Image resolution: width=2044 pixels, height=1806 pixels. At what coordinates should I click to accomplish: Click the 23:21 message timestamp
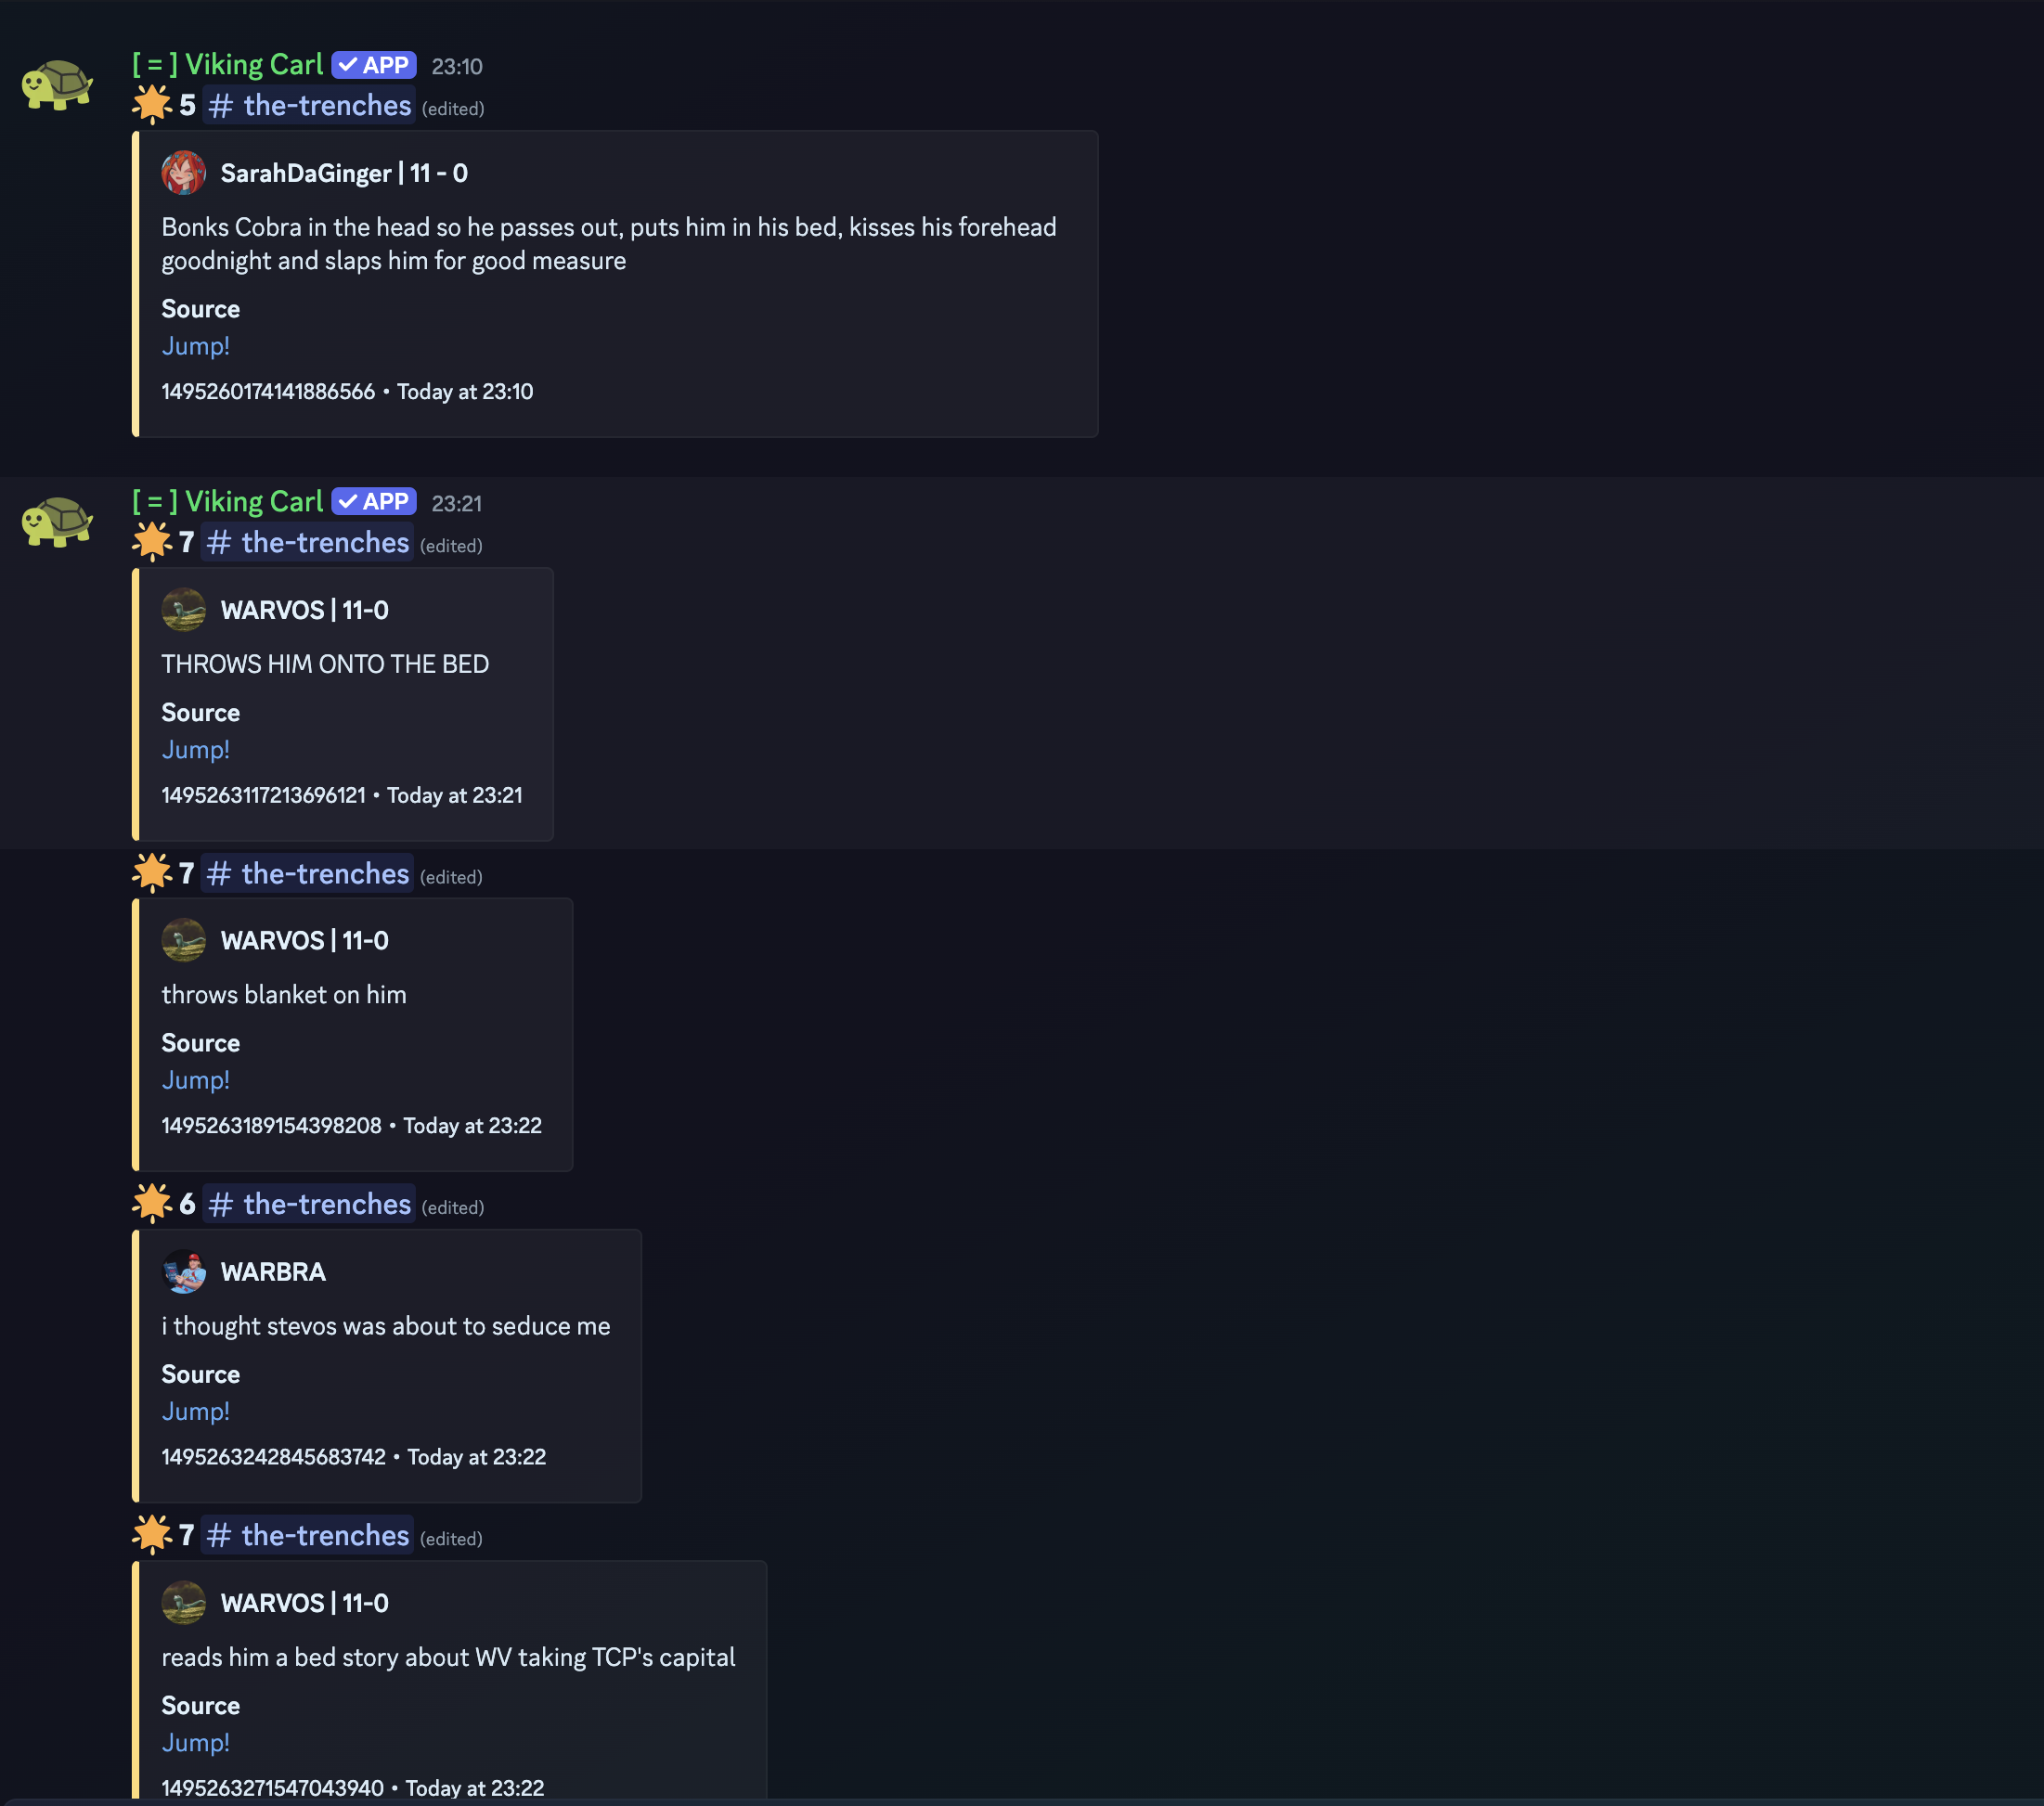(x=457, y=503)
